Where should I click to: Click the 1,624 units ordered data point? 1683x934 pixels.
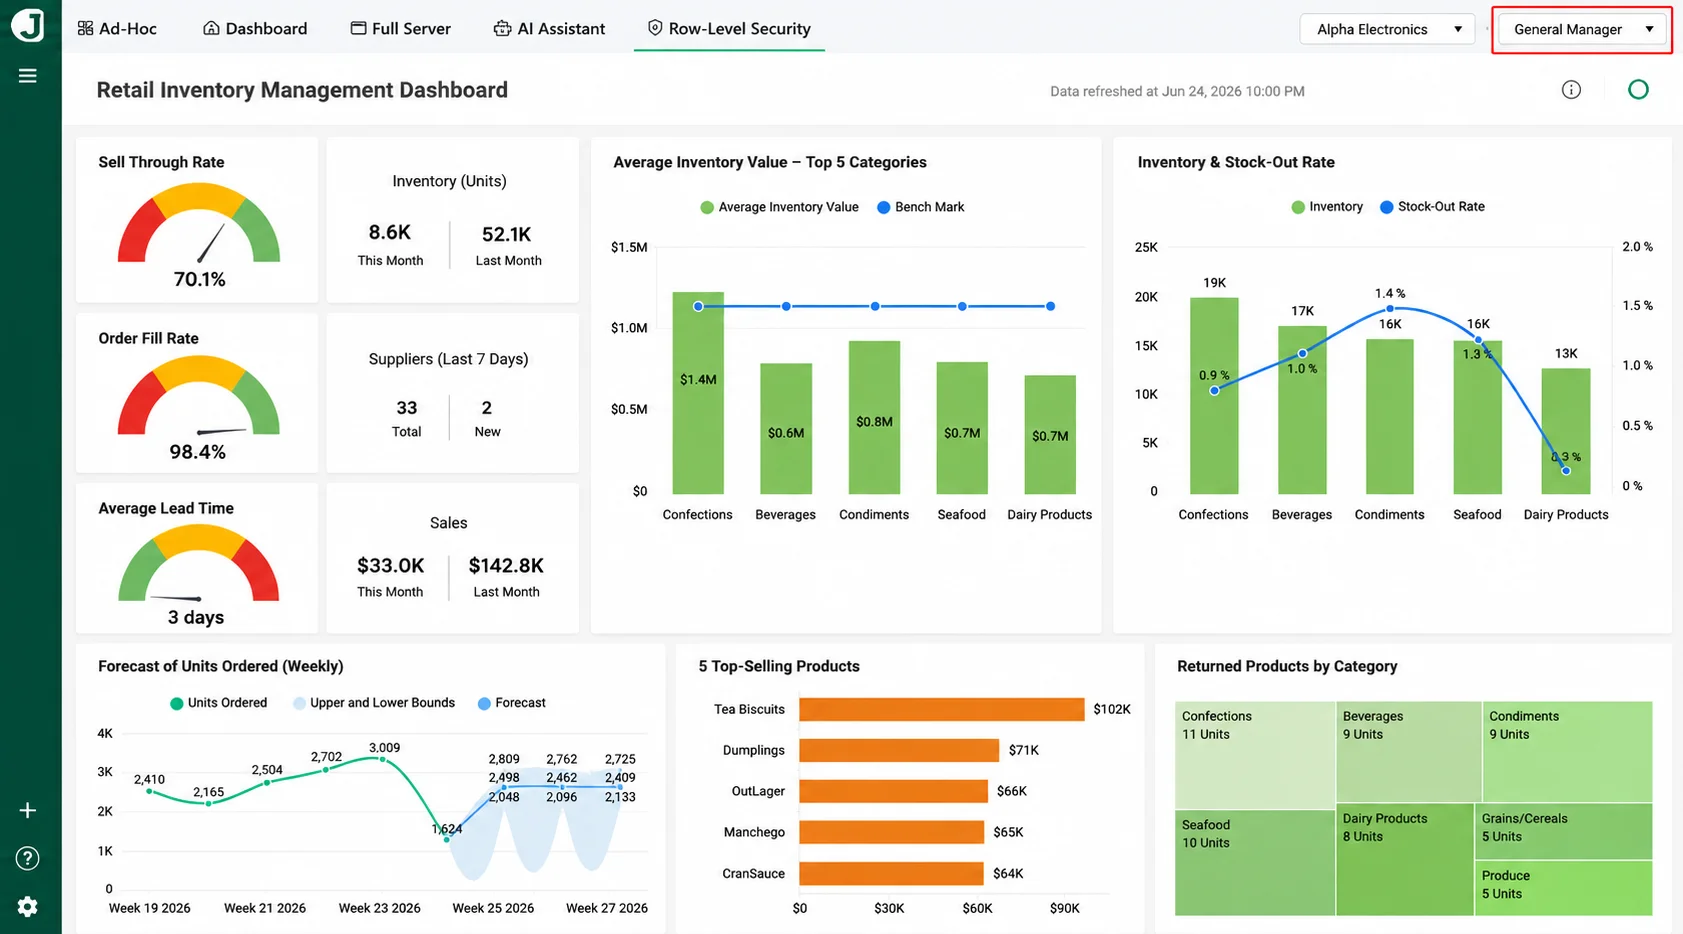point(447,840)
